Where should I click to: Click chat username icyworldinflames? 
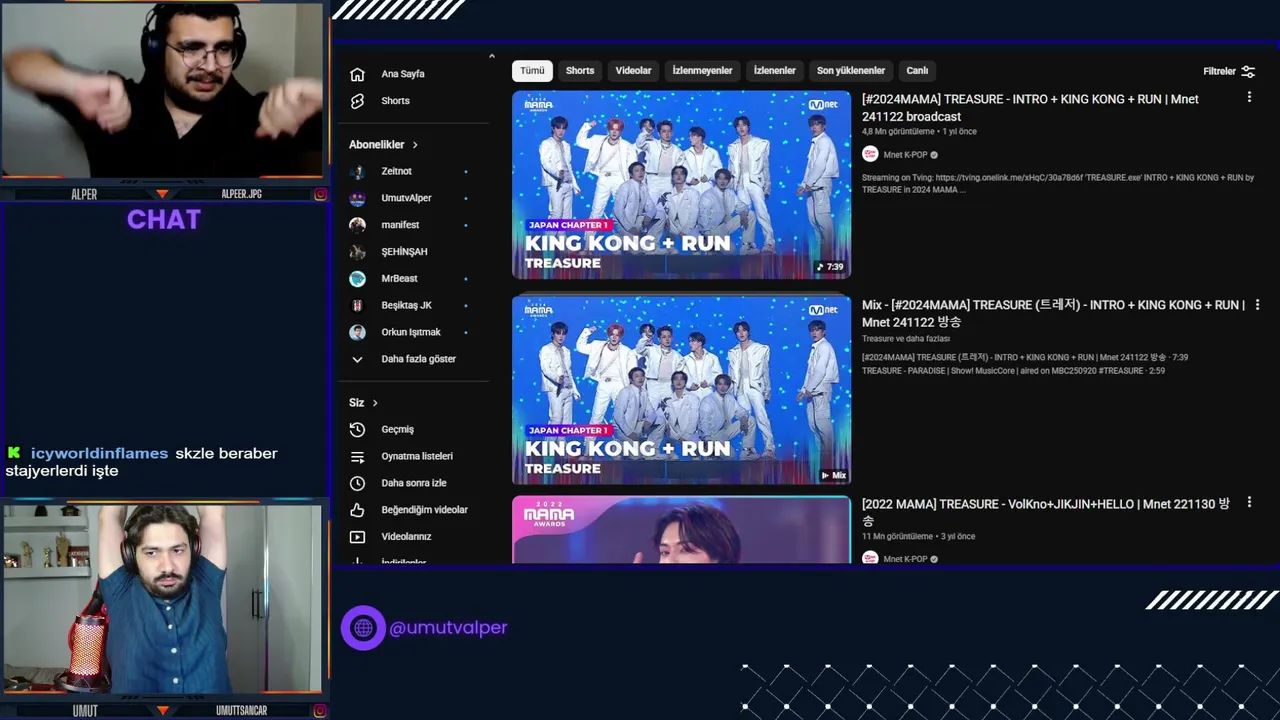point(99,453)
